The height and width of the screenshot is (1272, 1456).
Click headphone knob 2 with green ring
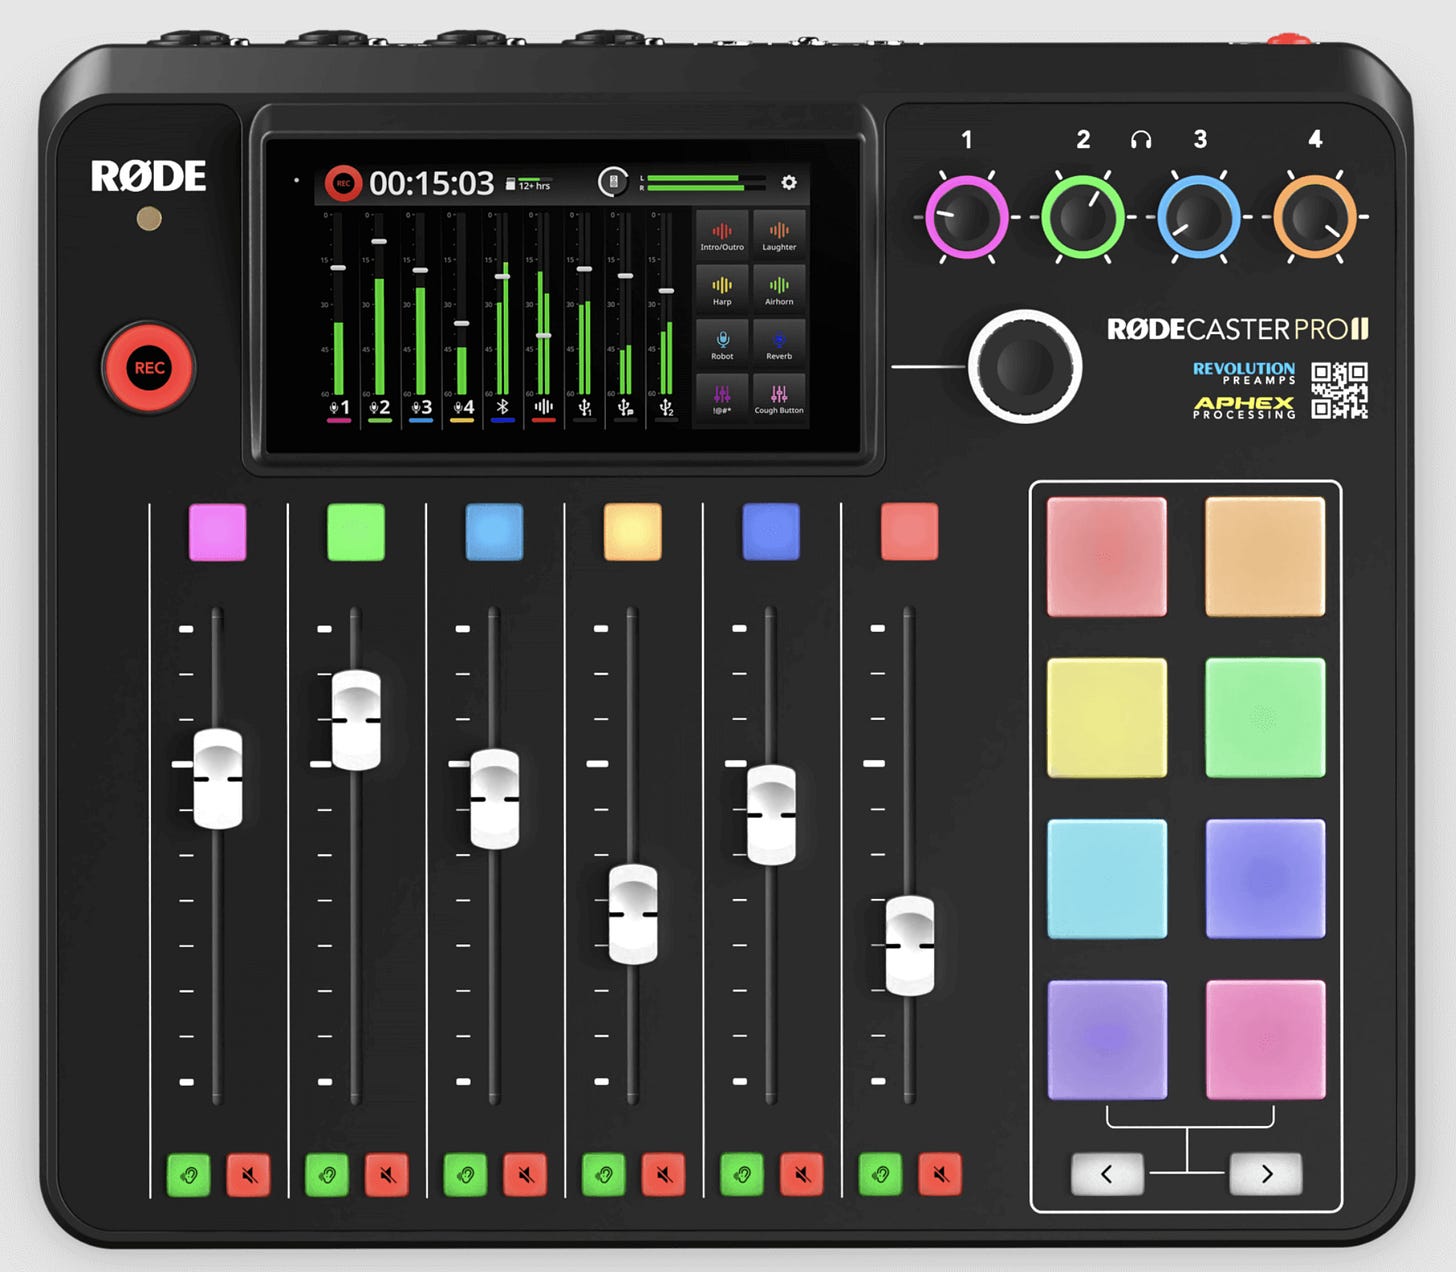click(1083, 217)
